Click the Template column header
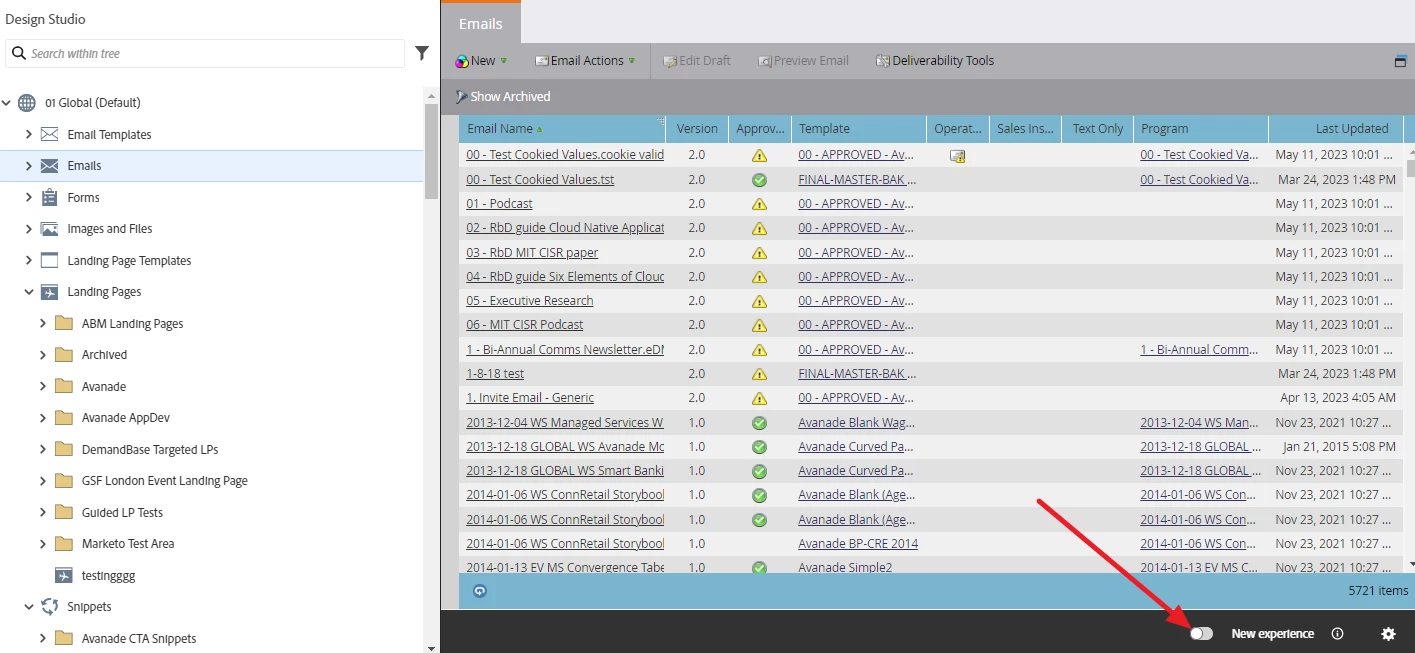 (x=859, y=129)
